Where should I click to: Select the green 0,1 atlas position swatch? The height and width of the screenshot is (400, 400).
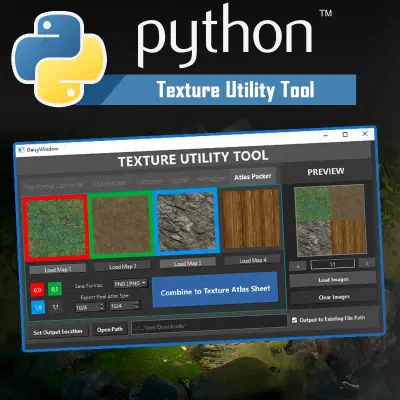pos(55,289)
